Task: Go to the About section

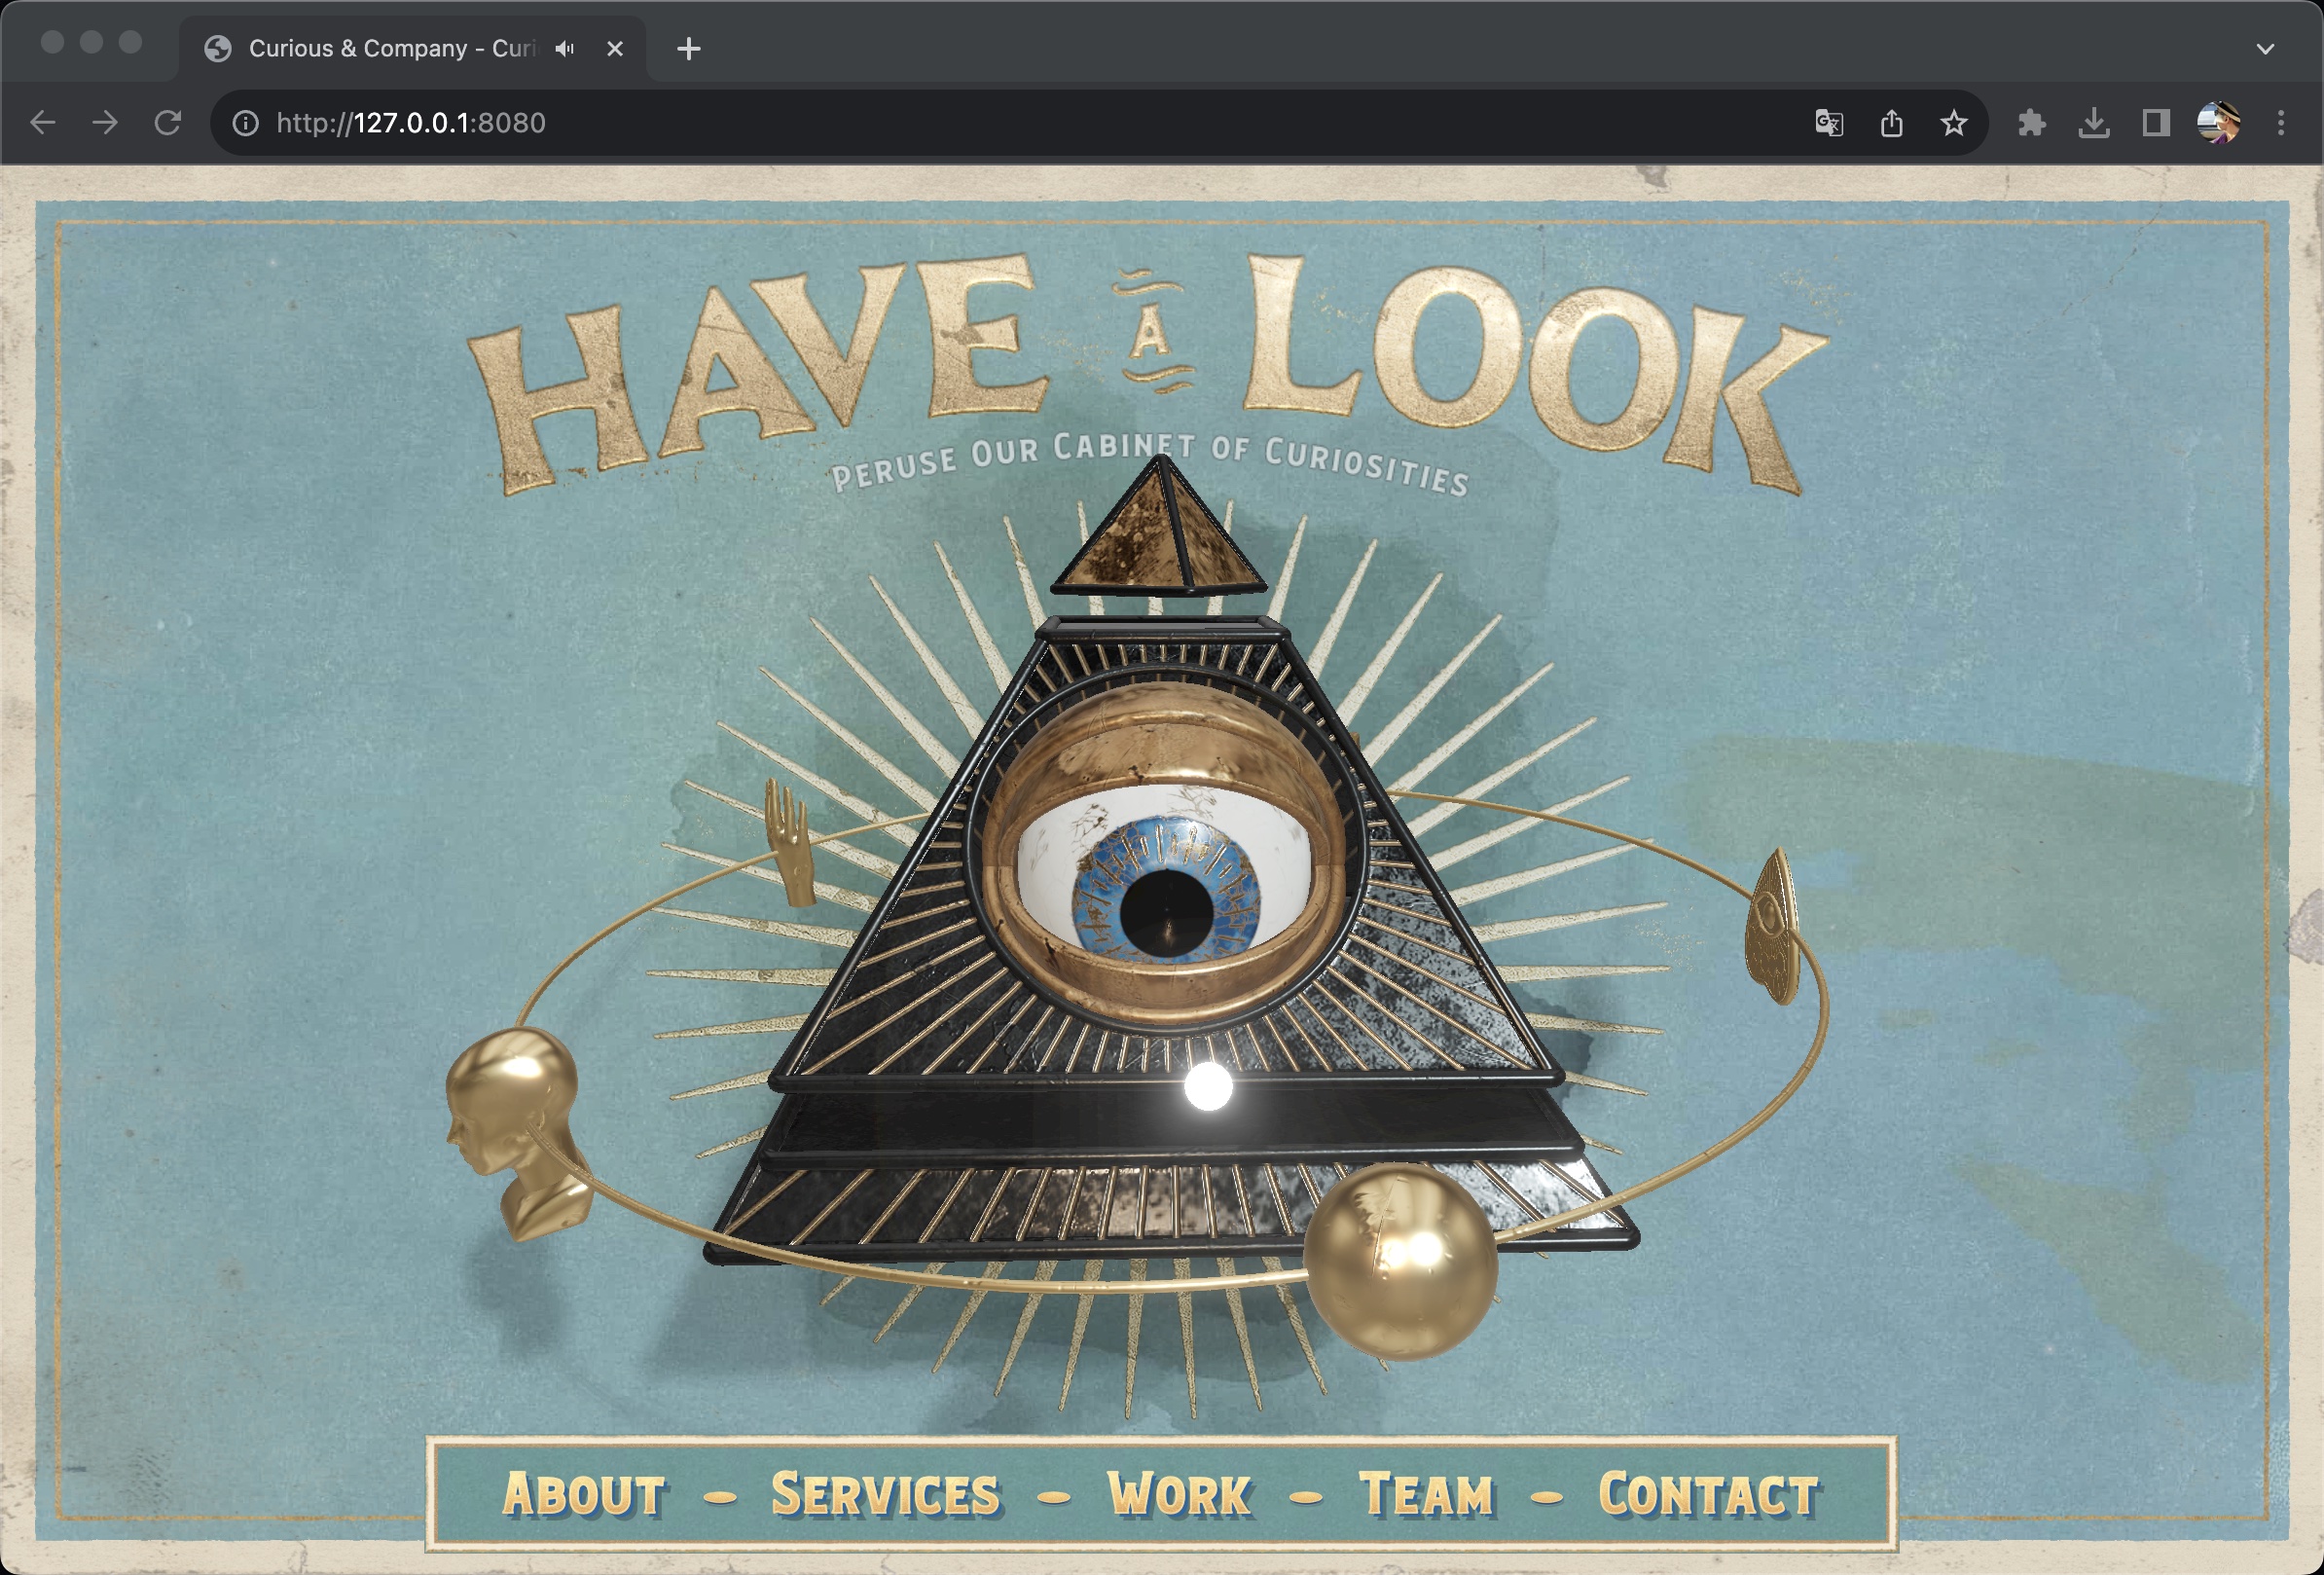Action: (x=584, y=1494)
